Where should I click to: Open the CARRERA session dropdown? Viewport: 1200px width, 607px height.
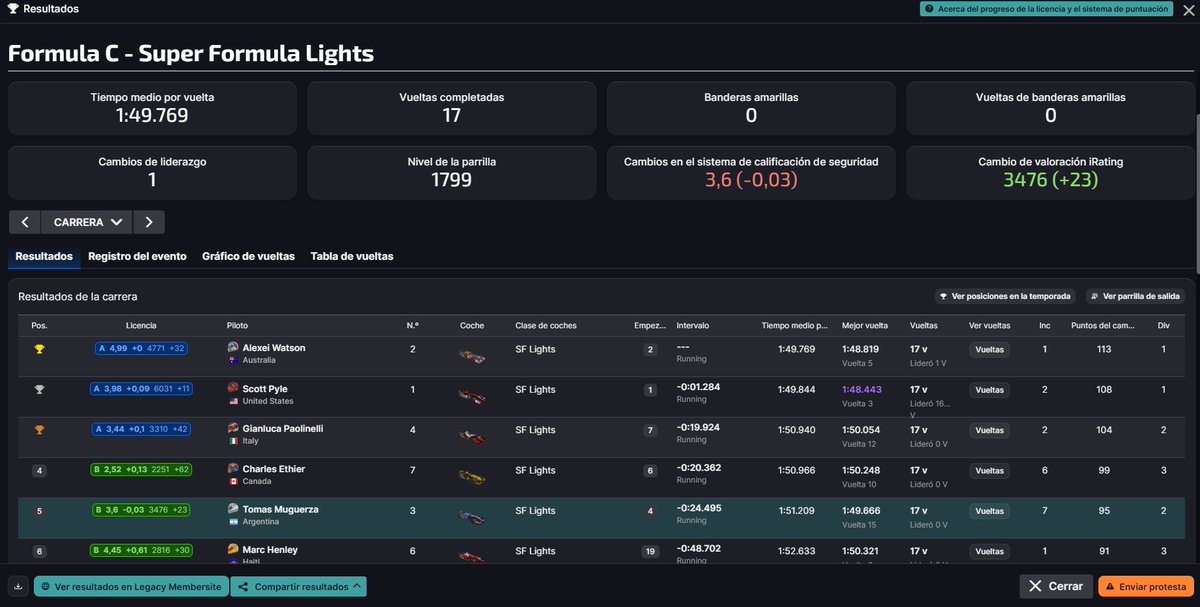click(x=88, y=222)
